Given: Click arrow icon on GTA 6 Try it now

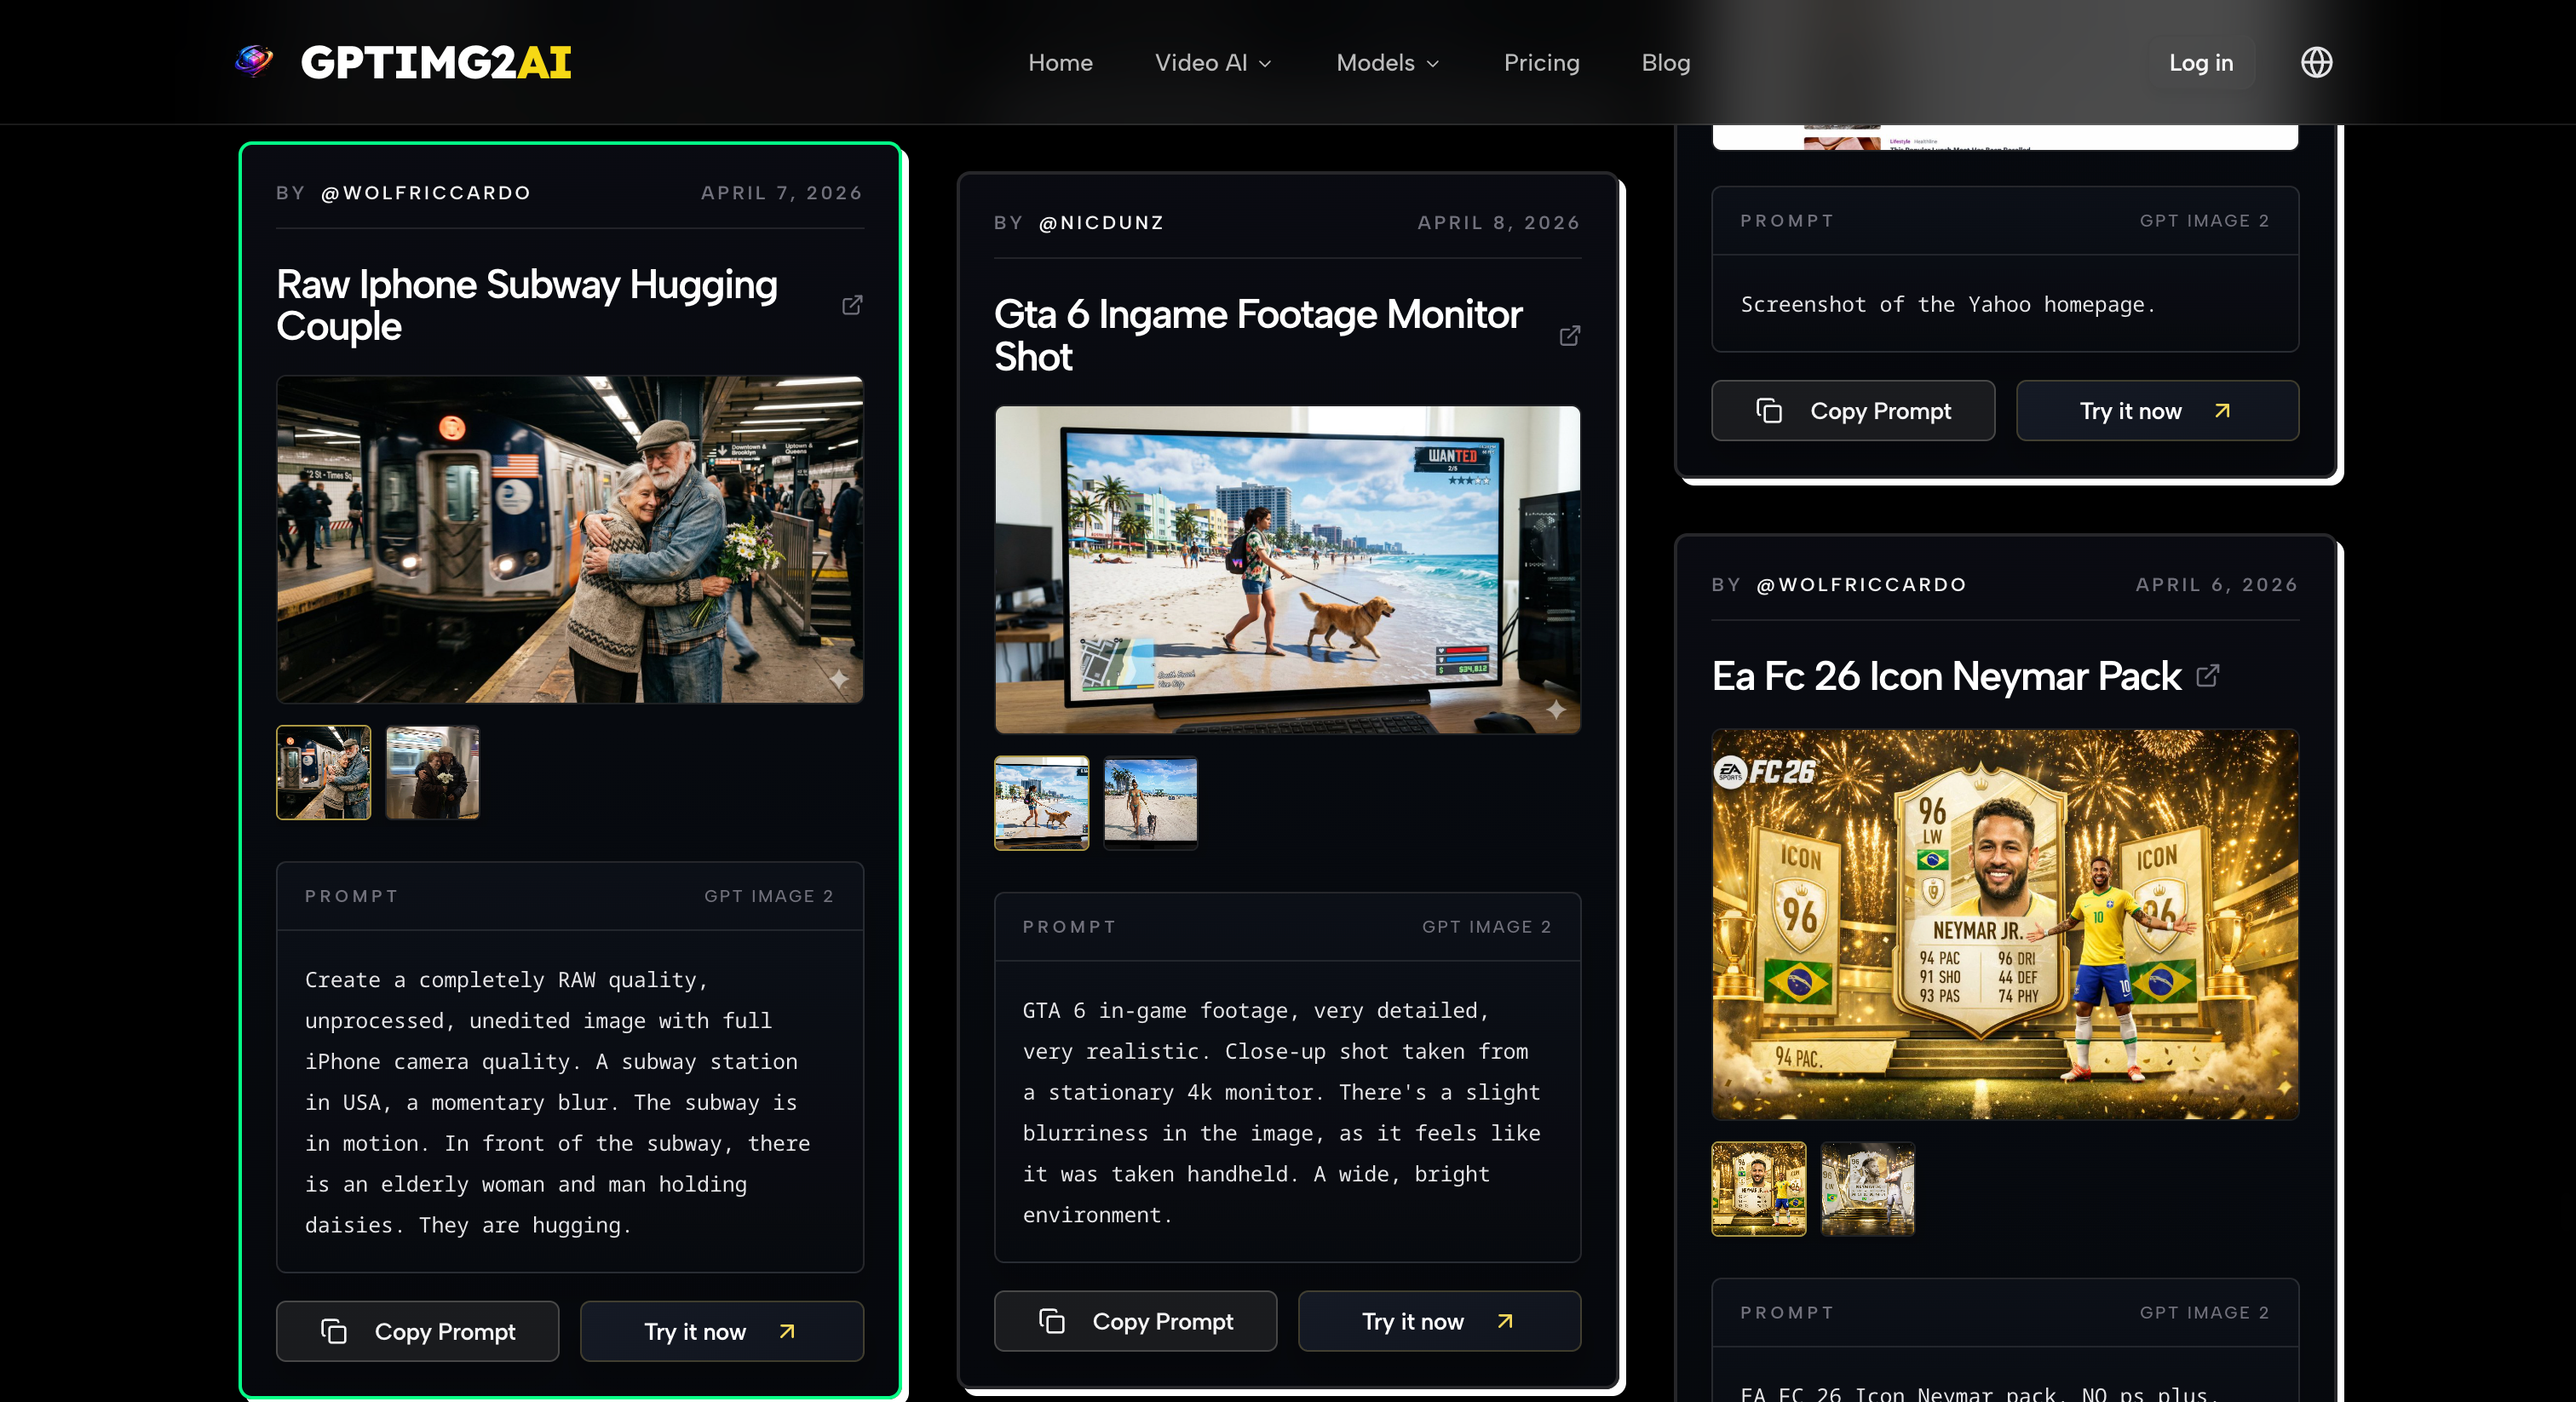Looking at the screenshot, I should (x=1505, y=1321).
